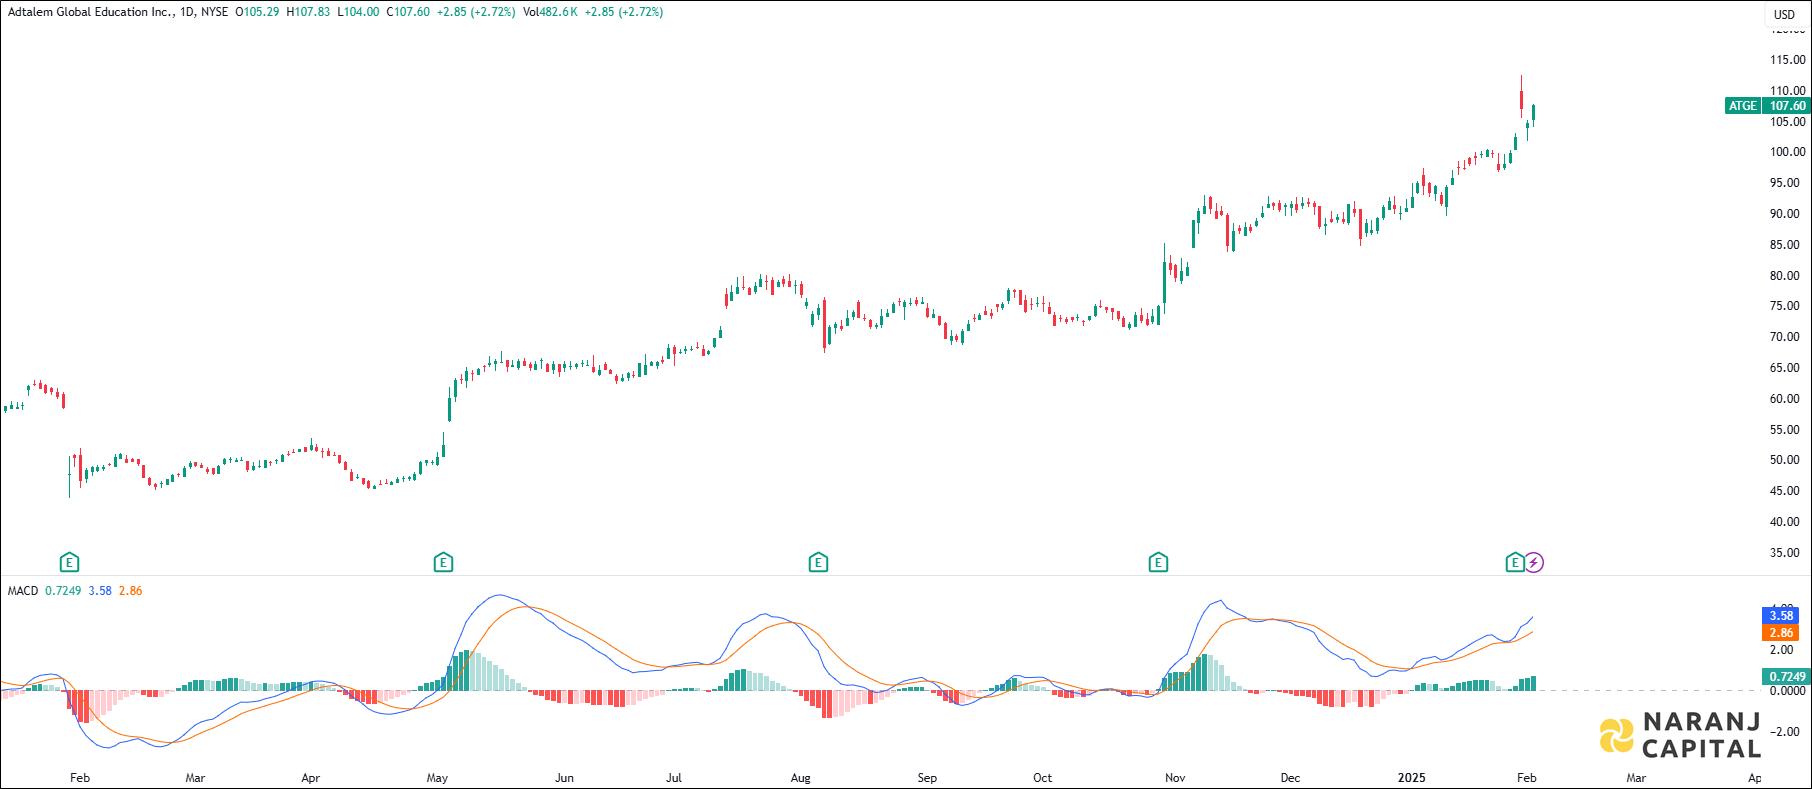
Task: Click the 90.00 price axis label
Action: coord(1785,214)
